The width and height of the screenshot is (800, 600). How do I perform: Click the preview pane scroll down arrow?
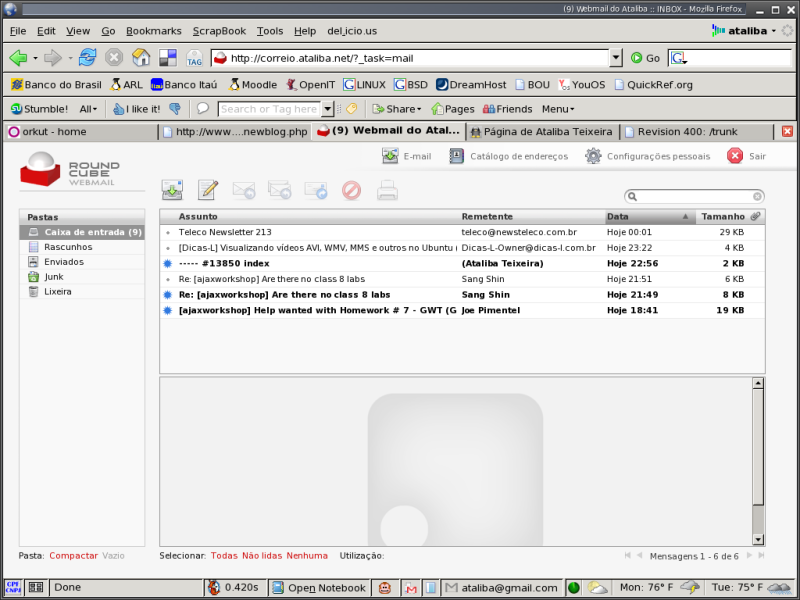758,539
